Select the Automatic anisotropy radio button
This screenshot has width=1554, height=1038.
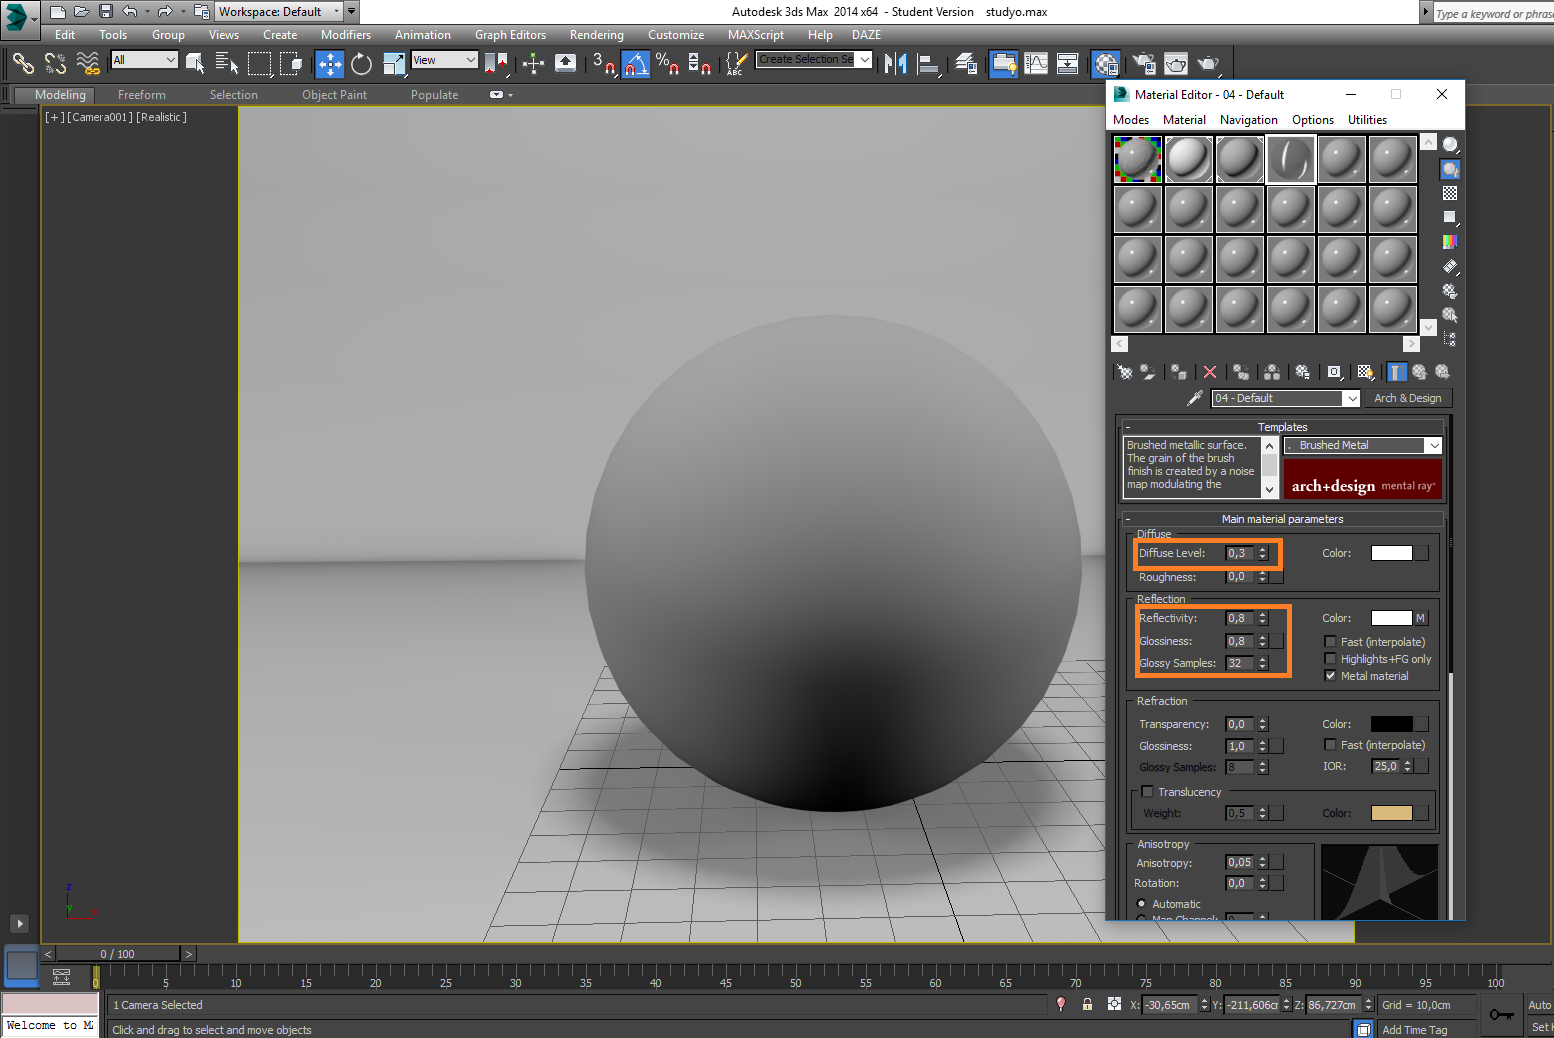pyautogui.click(x=1142, y=904)
